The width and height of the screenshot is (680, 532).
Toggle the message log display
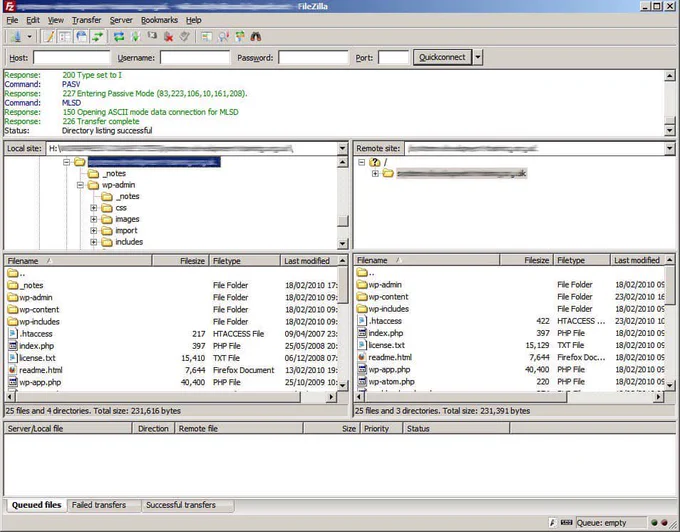click(49, 37)
